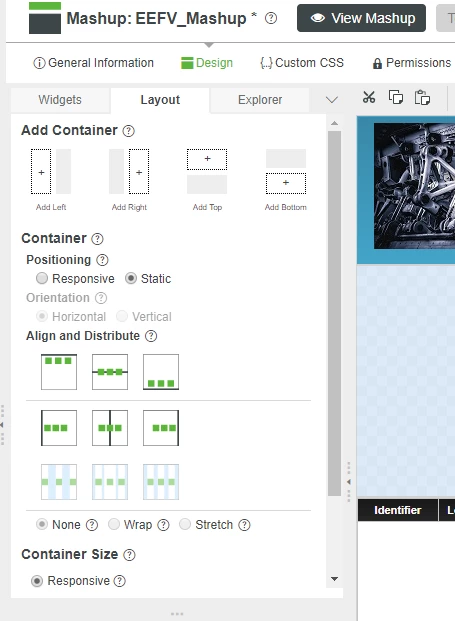The image size is (455, 621).
Task: Click the bottom panel resize handle dots
Action: pos(177,614)
